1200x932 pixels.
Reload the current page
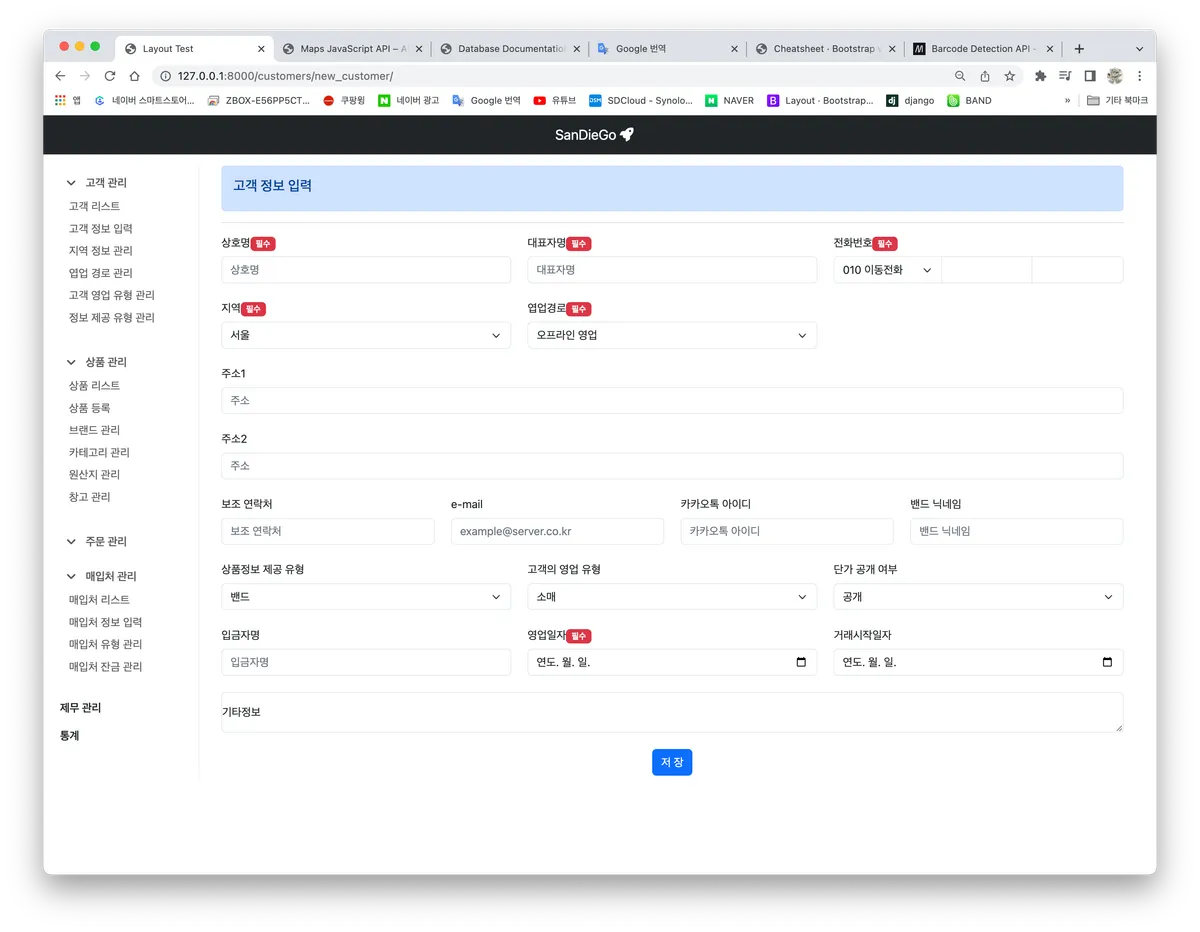point(110,76)
